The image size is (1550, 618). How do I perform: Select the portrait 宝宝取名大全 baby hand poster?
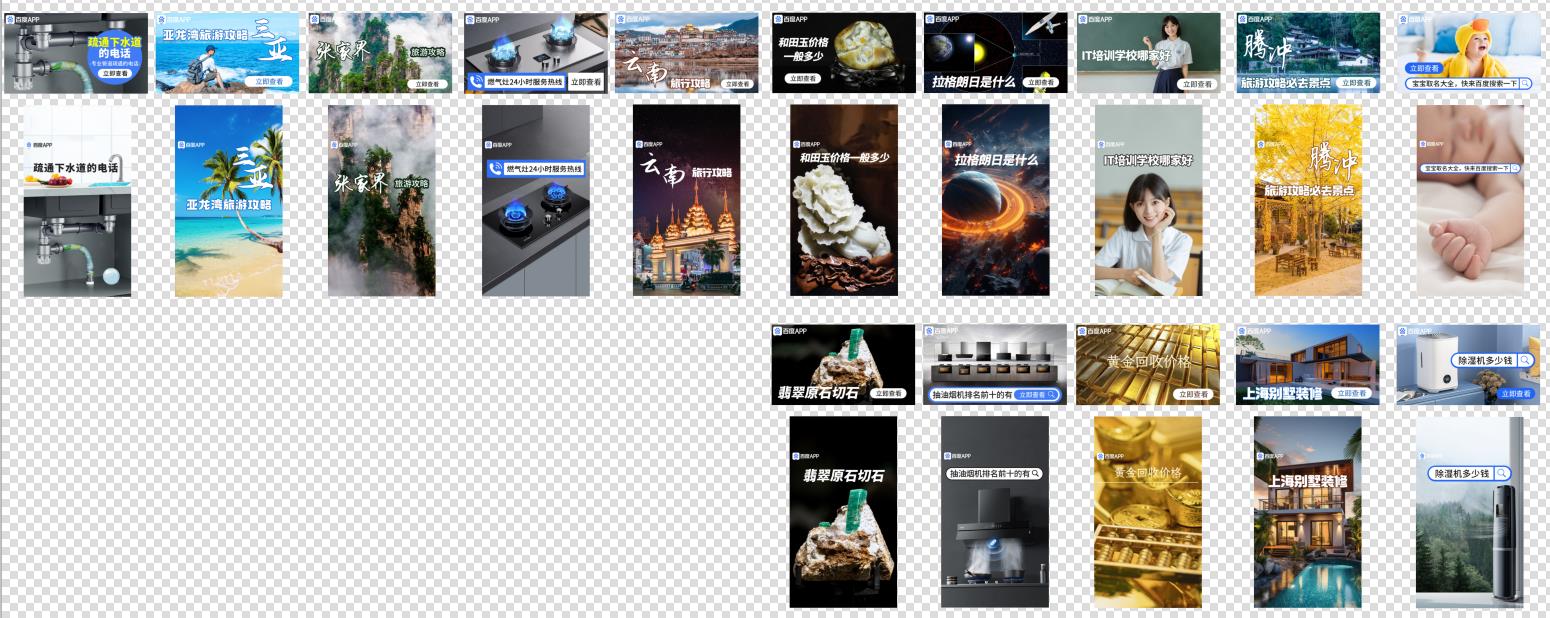[x=1470, y=201]
